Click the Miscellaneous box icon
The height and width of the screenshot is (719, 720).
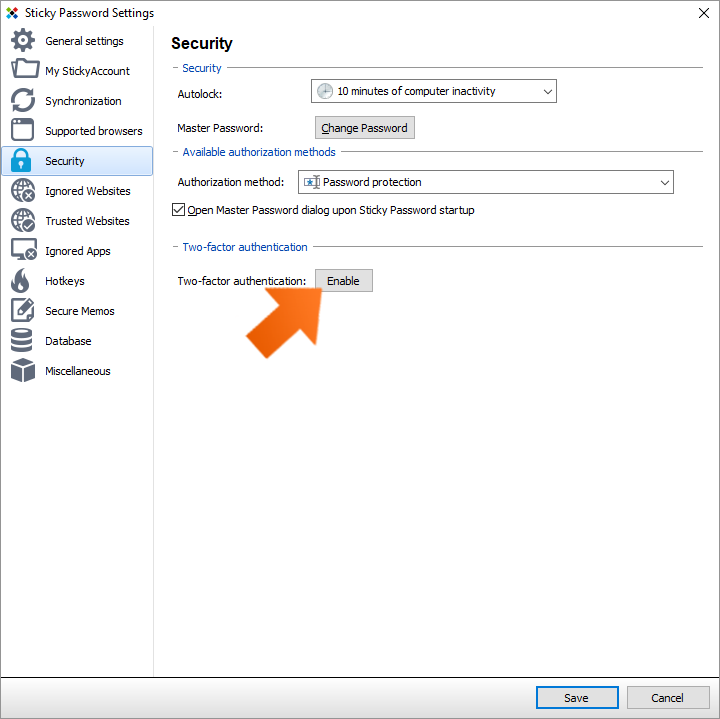coord(23,370)
